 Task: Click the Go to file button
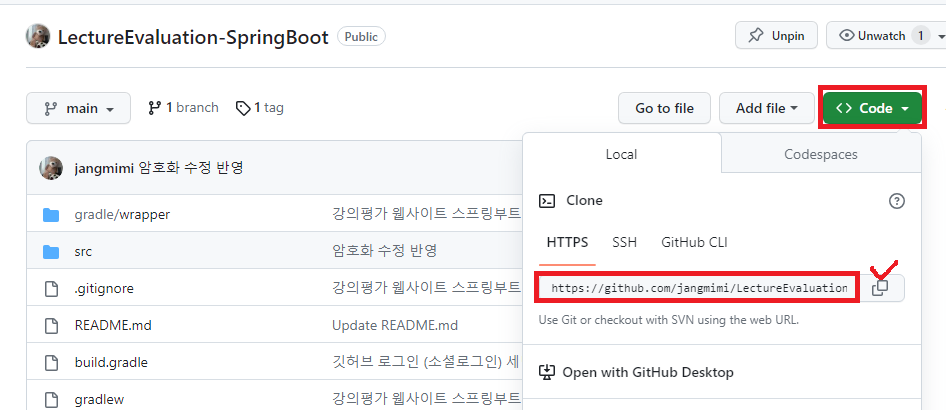coord(664,109)
